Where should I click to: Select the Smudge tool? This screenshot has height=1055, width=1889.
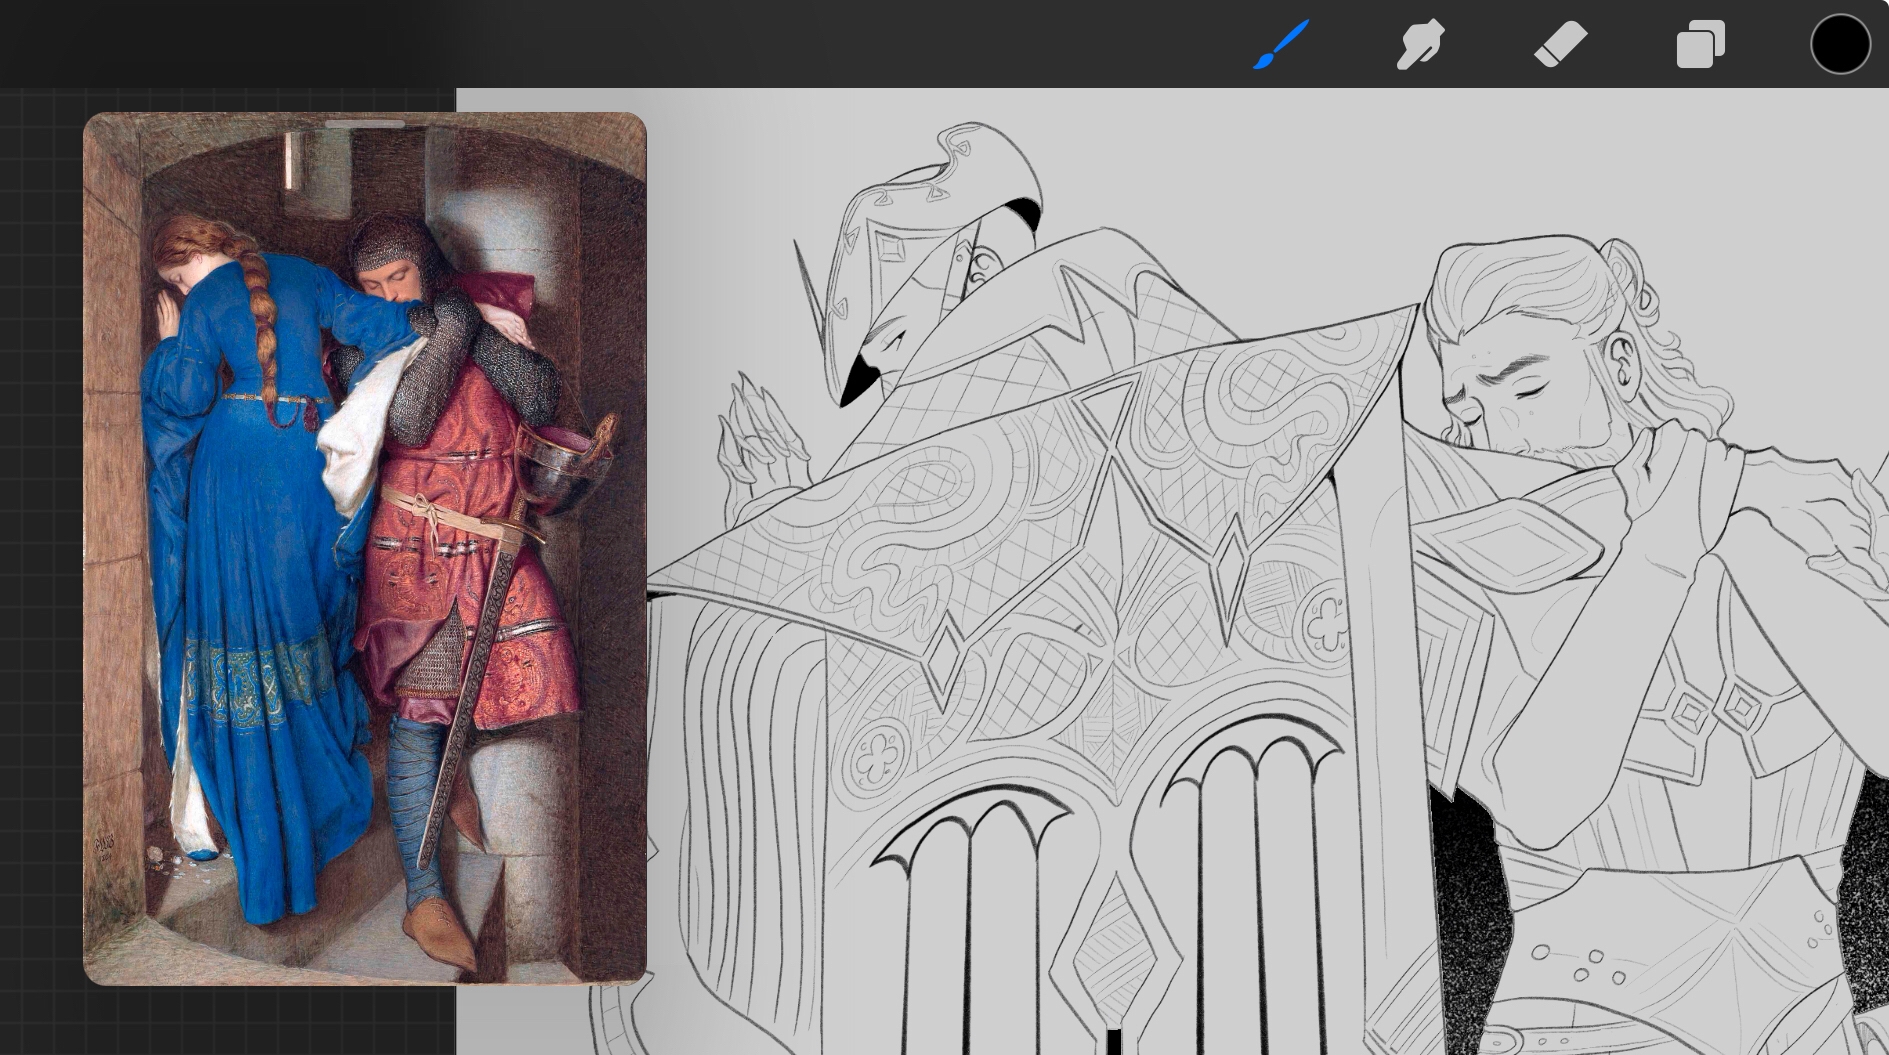(x=1420, y=45)
